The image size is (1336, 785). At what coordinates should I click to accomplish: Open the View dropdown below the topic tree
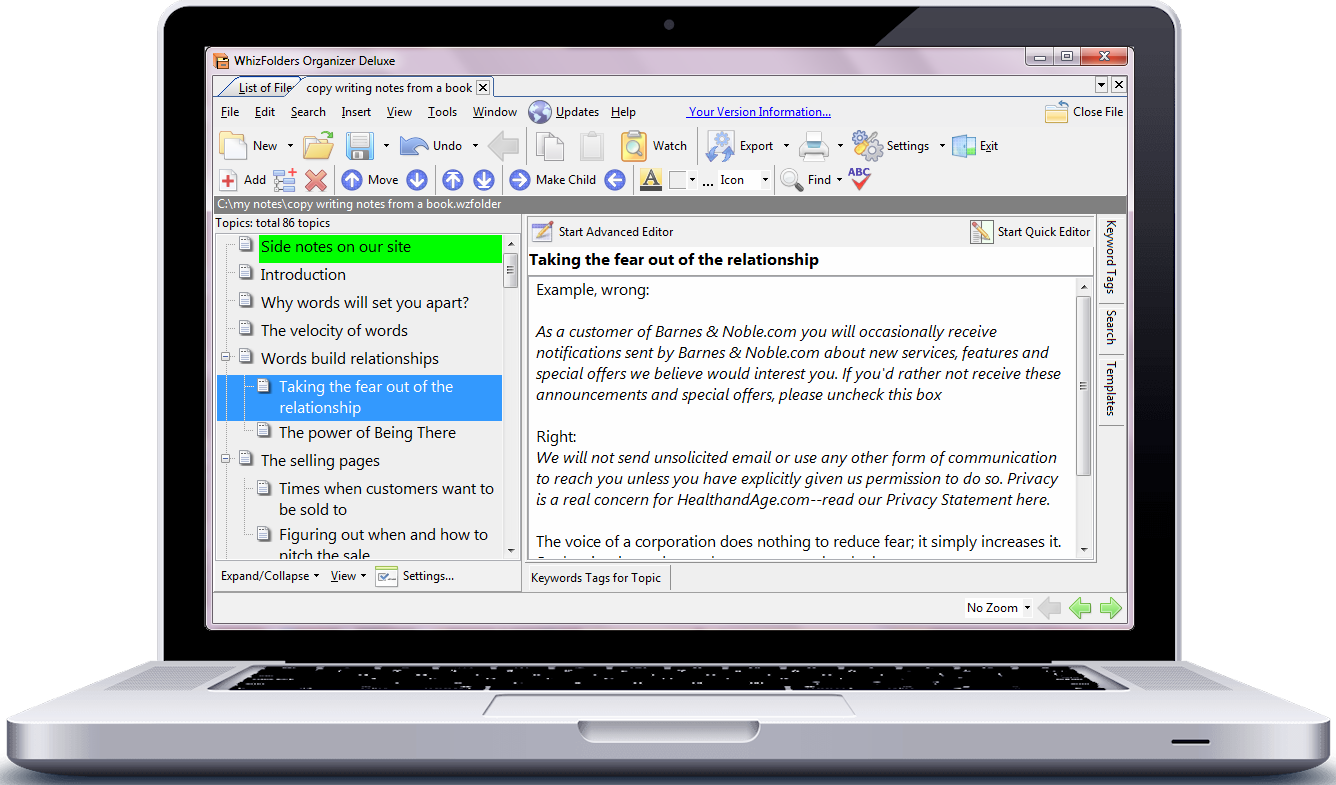(x=348, y=576)
